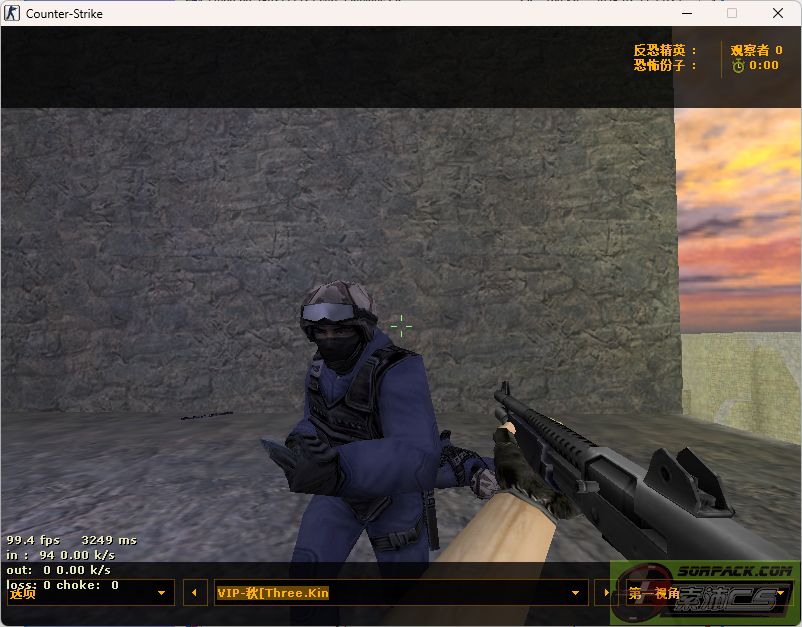Click the 99.4 fps readout
Image resolution: width=802 pixels, height=627 pixels.
point(33,540)
